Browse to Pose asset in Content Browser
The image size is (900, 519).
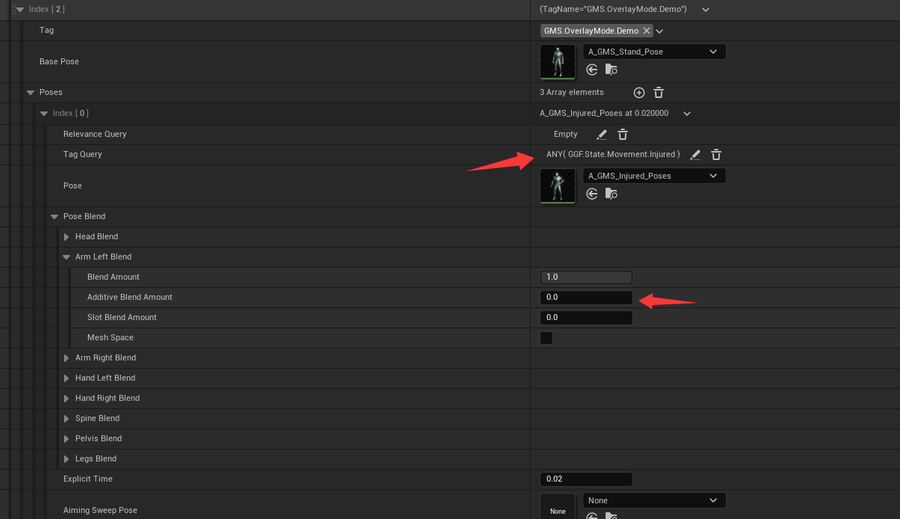coord(611,194)
